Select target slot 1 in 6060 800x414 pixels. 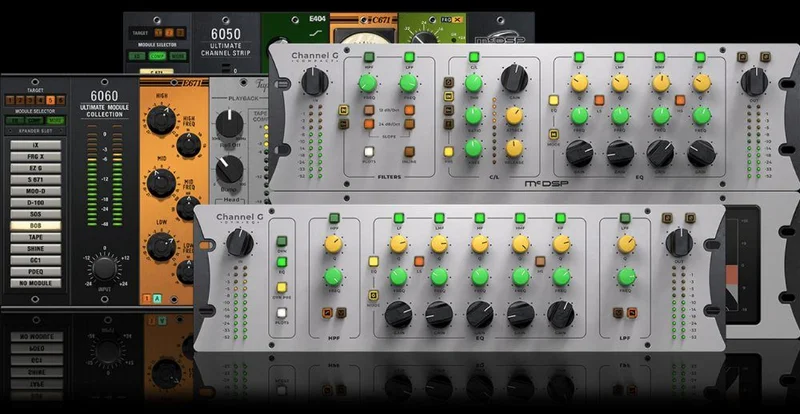coord(11,101)
